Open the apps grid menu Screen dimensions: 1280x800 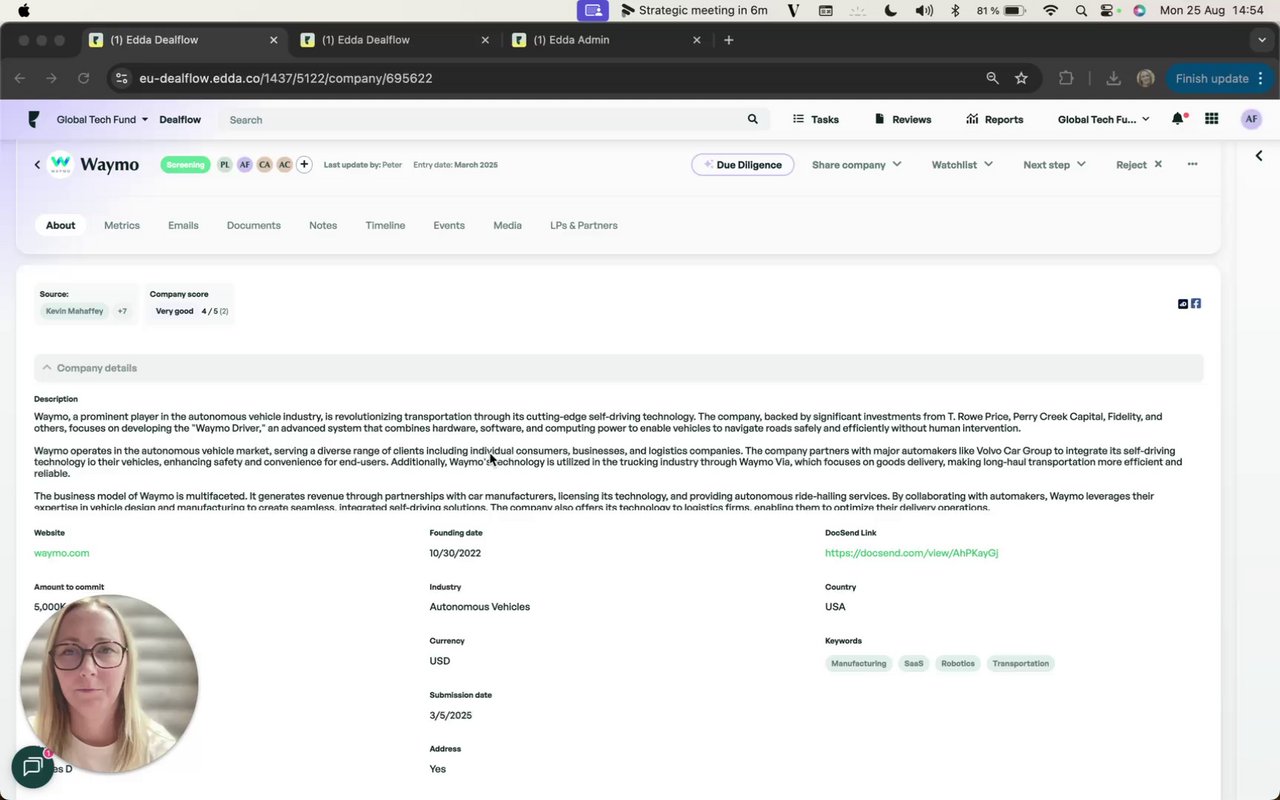point(1212,119)
